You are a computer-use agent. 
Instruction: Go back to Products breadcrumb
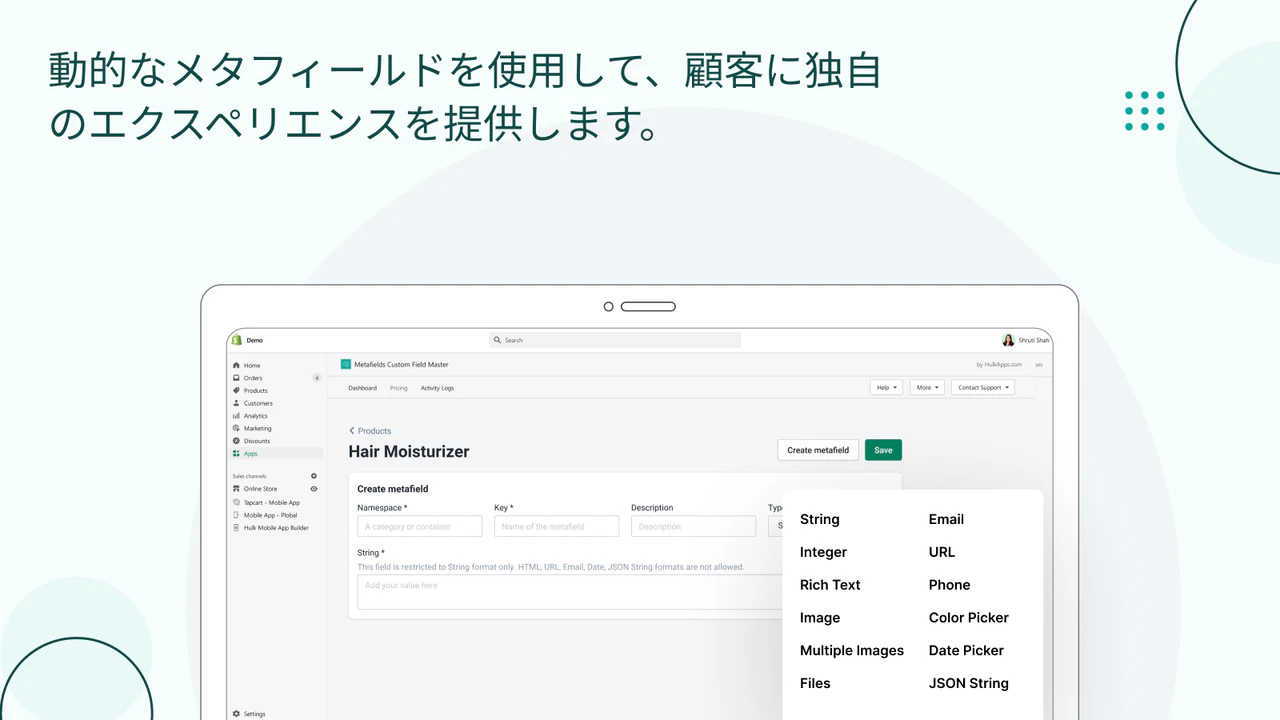click(370, 431)
